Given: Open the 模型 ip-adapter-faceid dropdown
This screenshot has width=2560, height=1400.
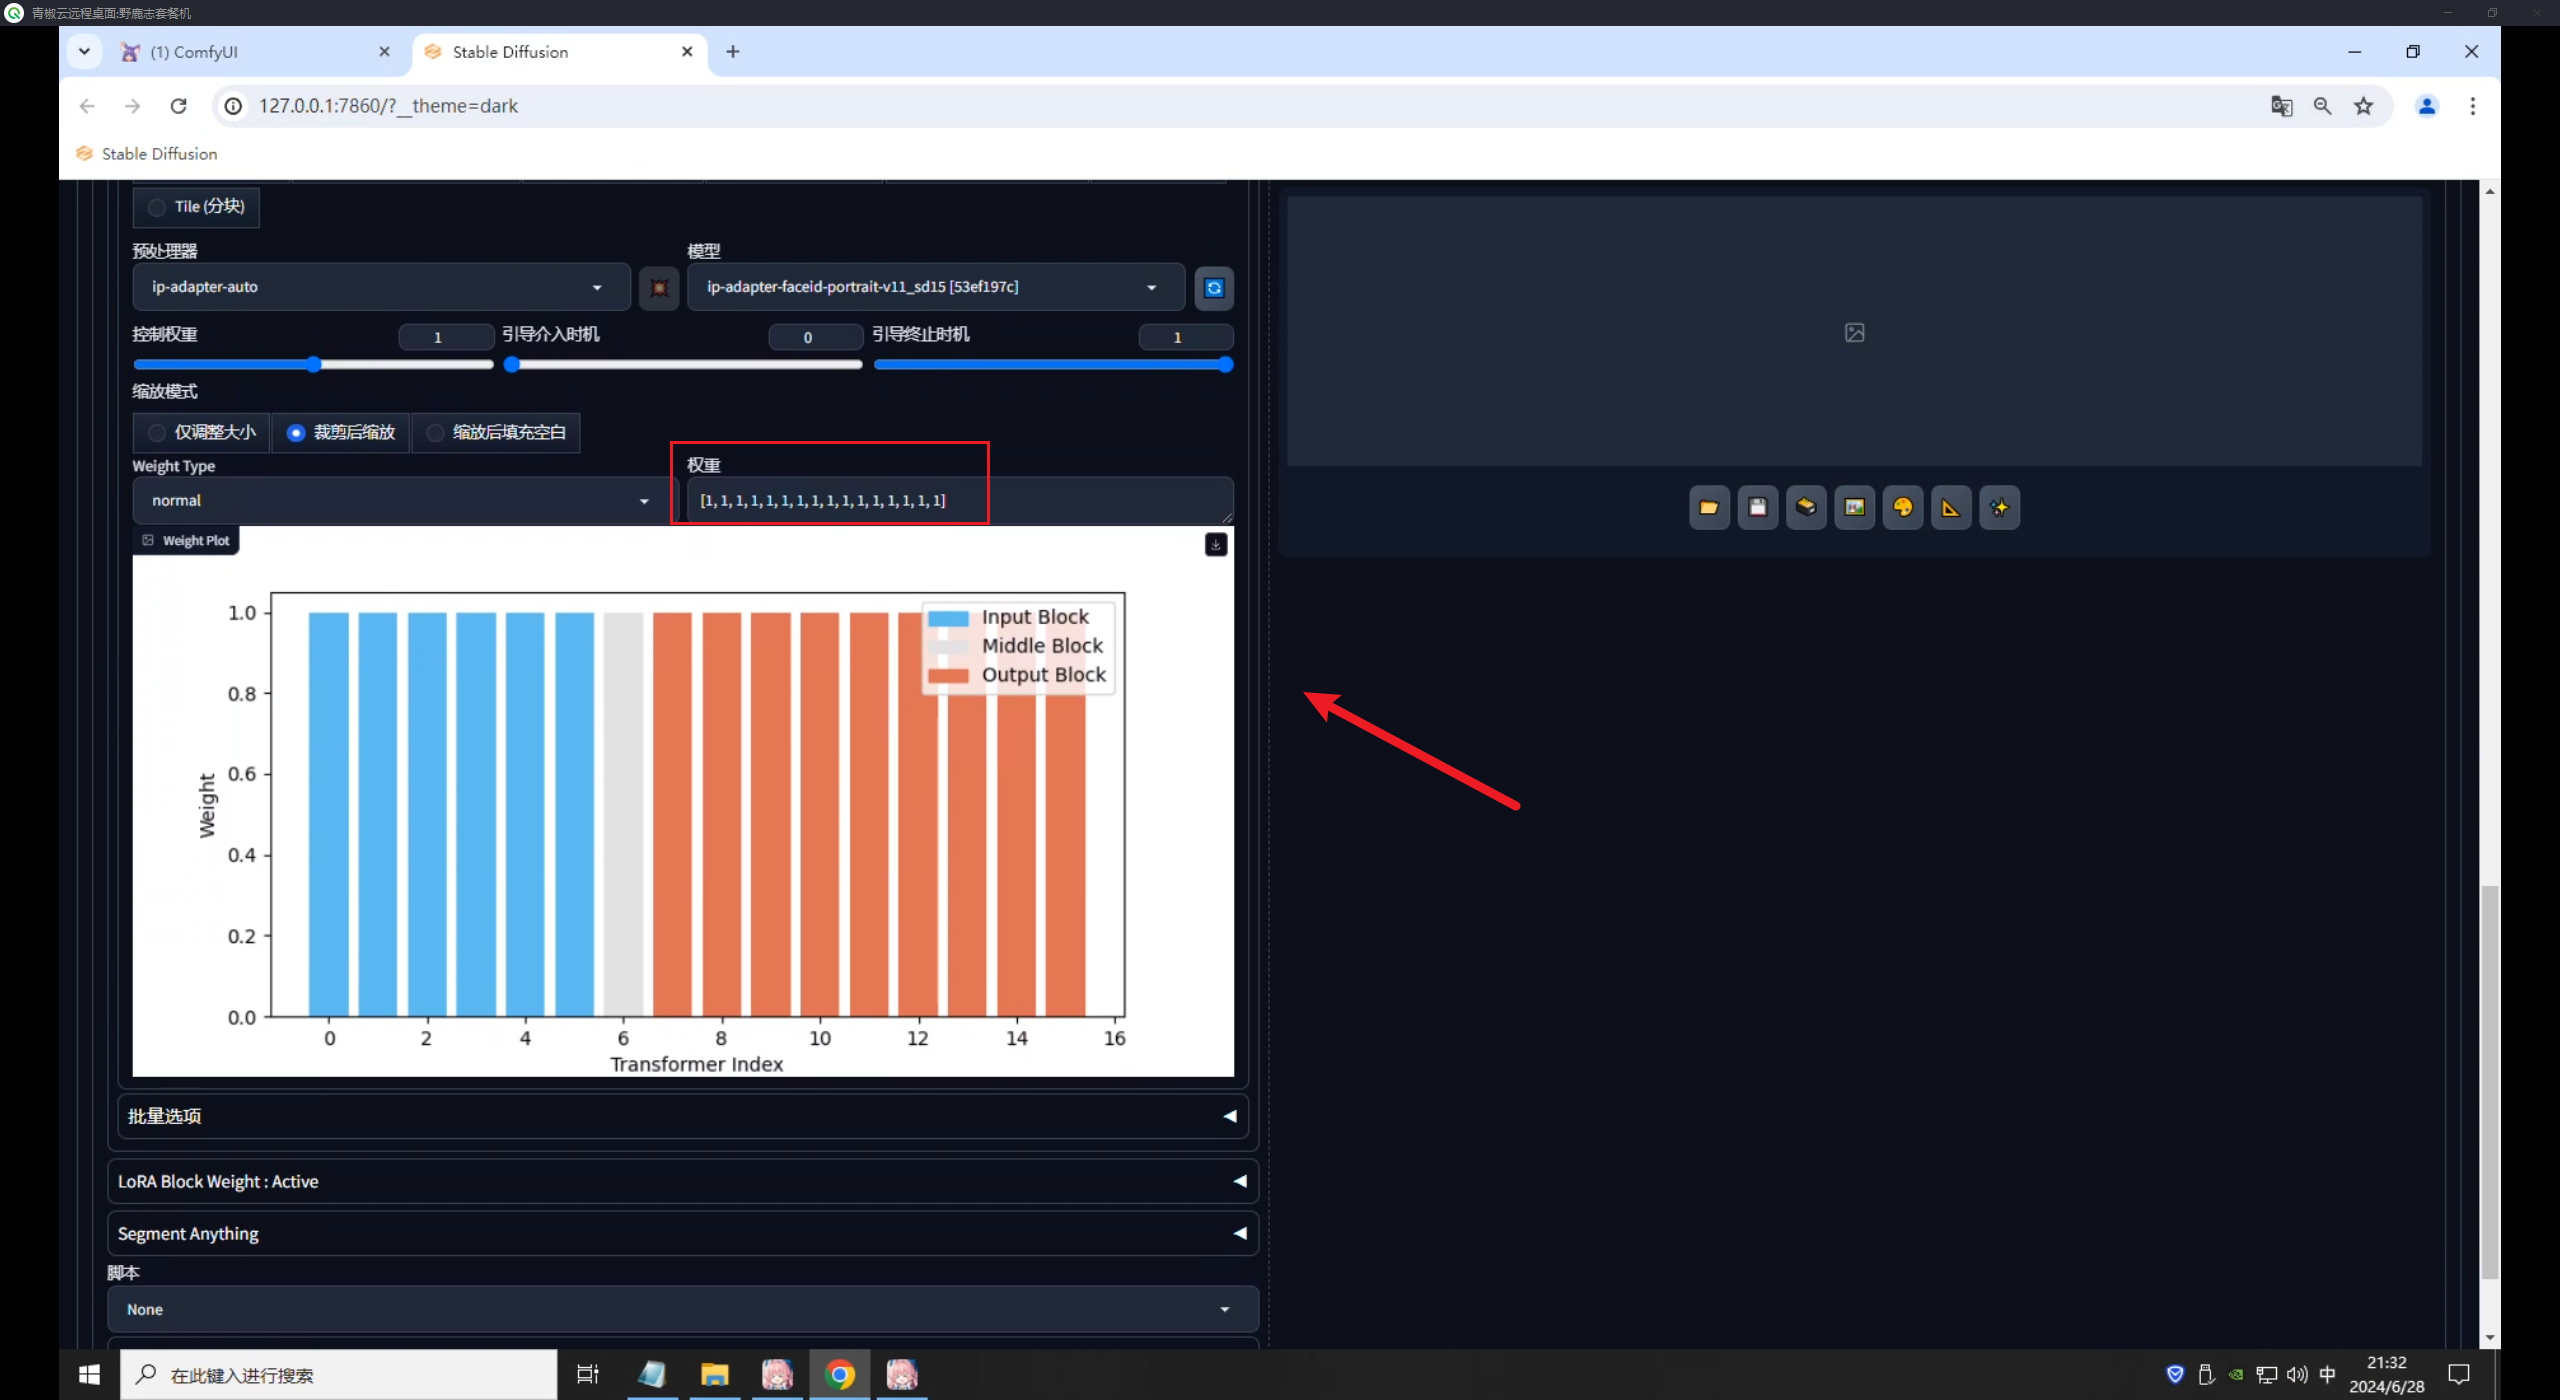Looking at the screenshot, I should click(x=936, y=288).
